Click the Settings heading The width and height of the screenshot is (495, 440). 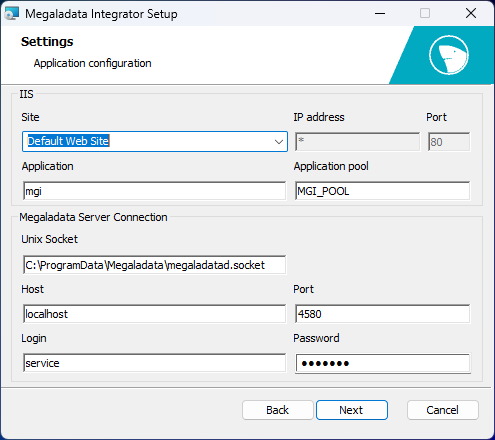tap(47, 42)
